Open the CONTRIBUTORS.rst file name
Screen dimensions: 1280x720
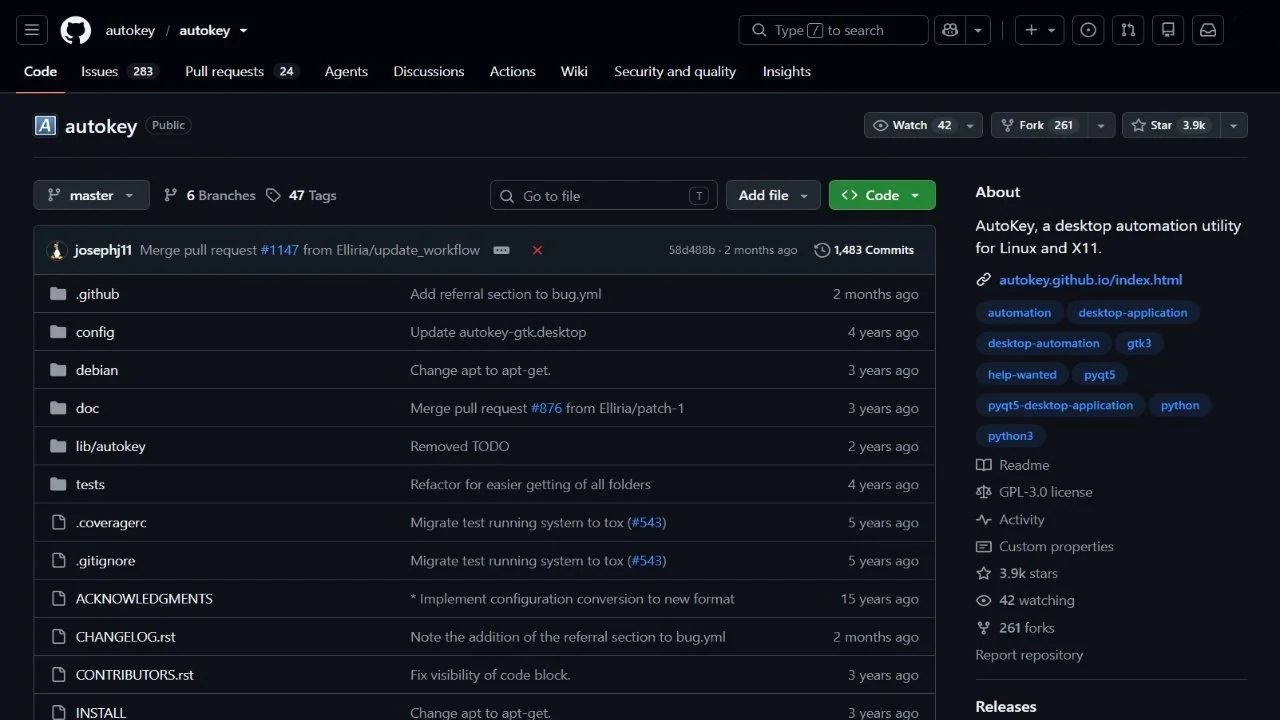135,675
